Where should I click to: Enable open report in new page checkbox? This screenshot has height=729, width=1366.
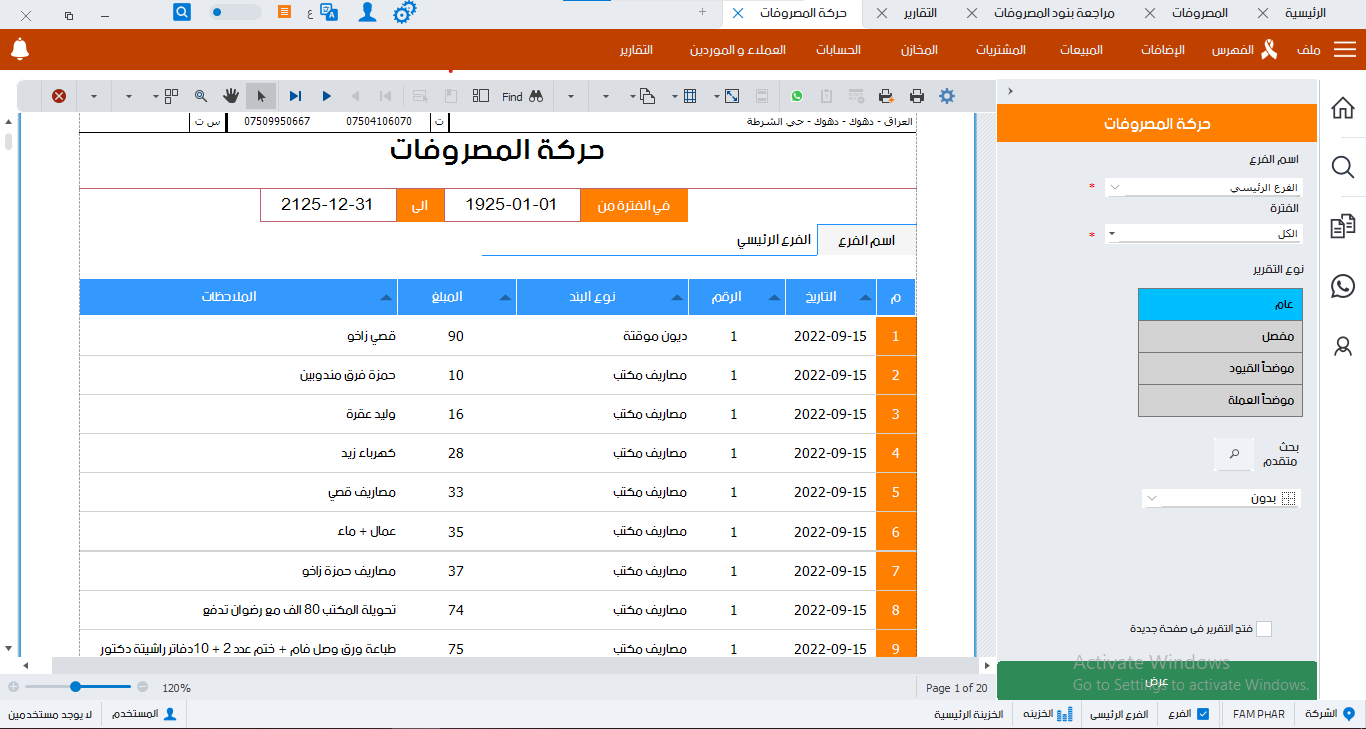click(1264, 629)
